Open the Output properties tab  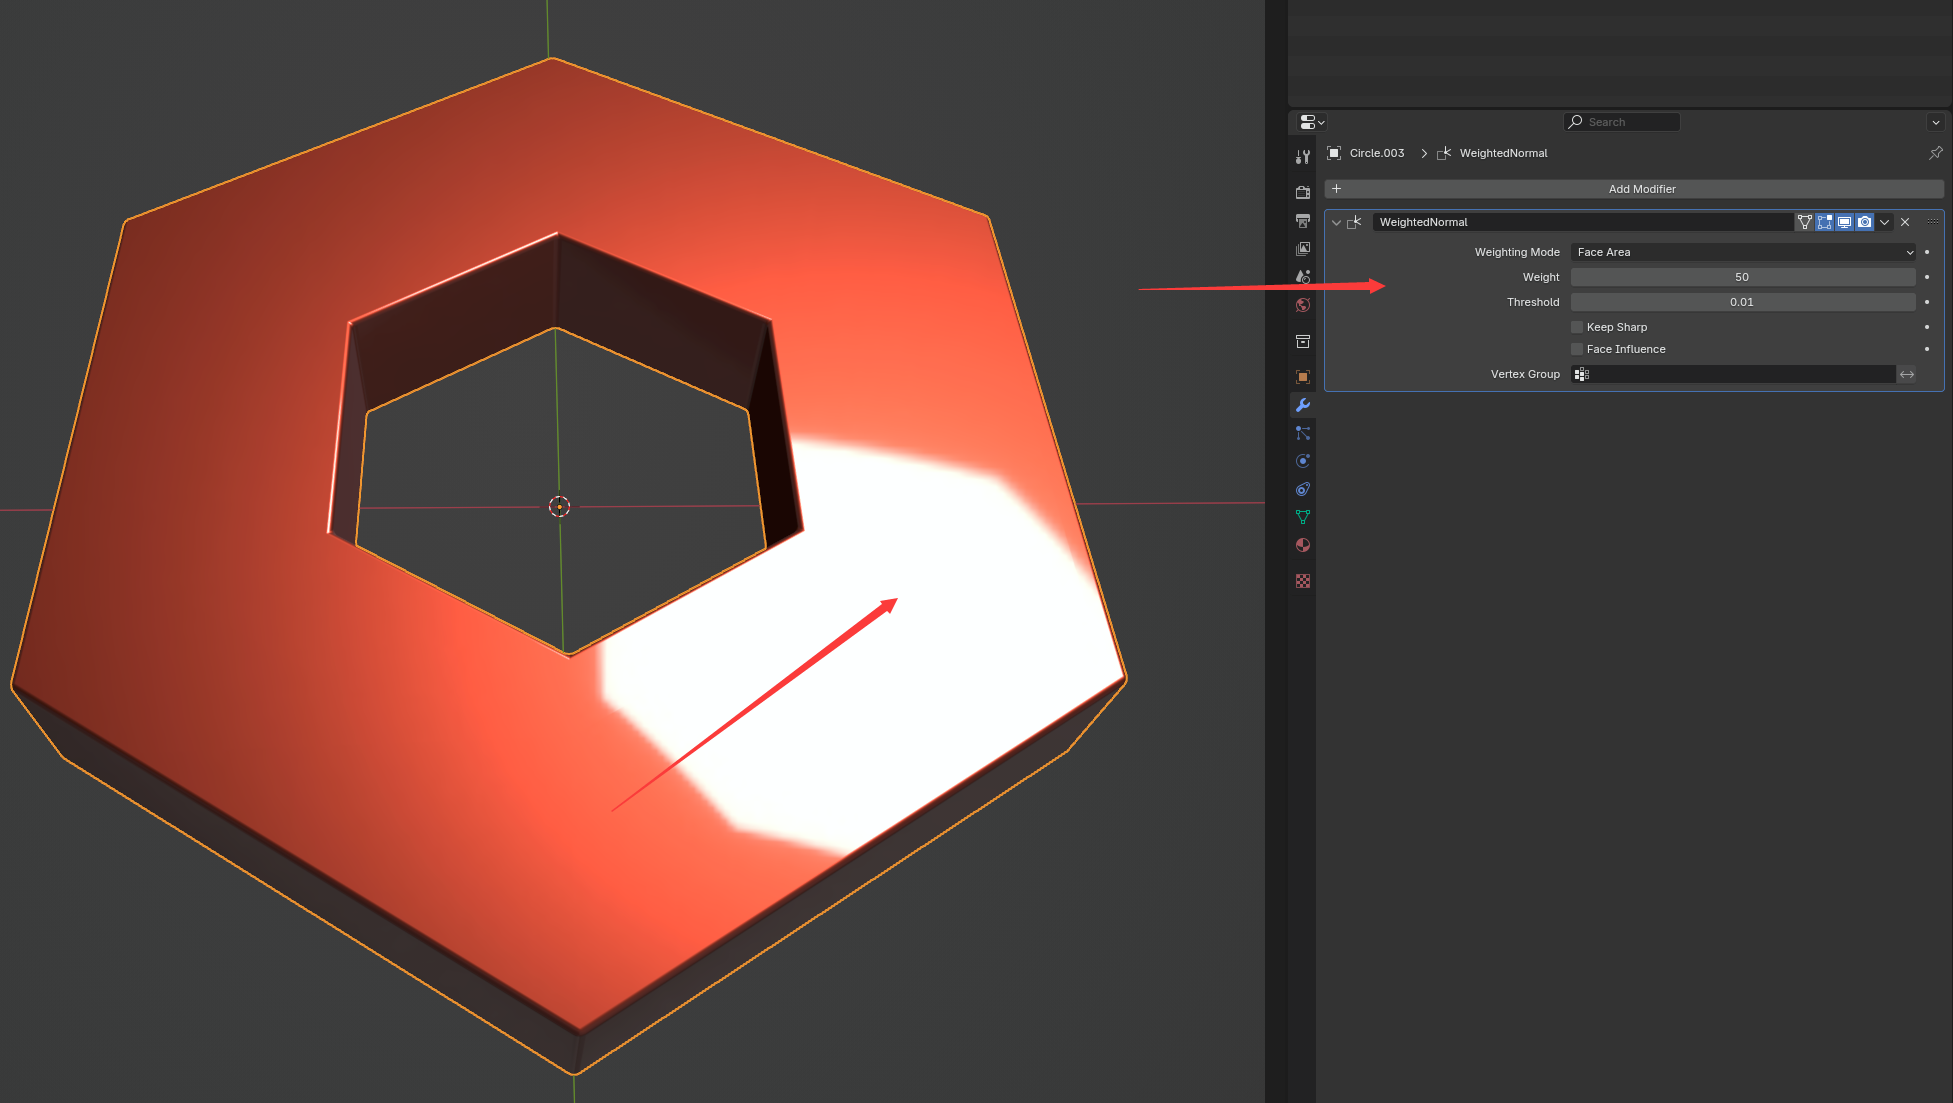pos(1302,220)
